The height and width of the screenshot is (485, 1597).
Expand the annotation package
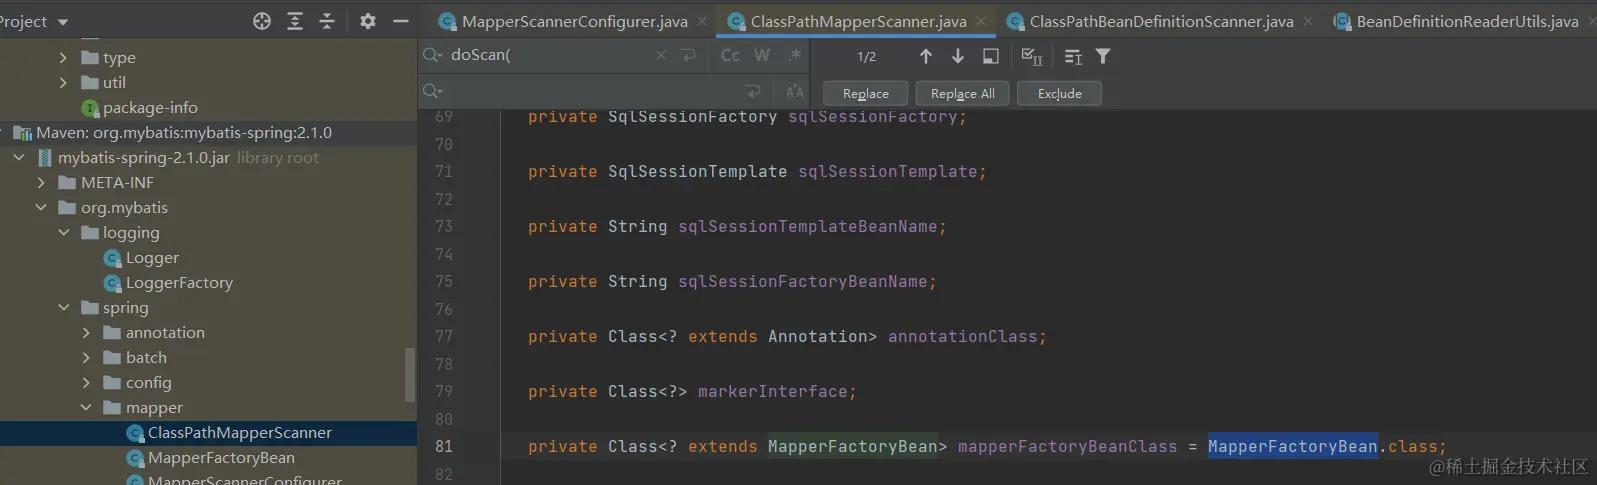[85, 333]
